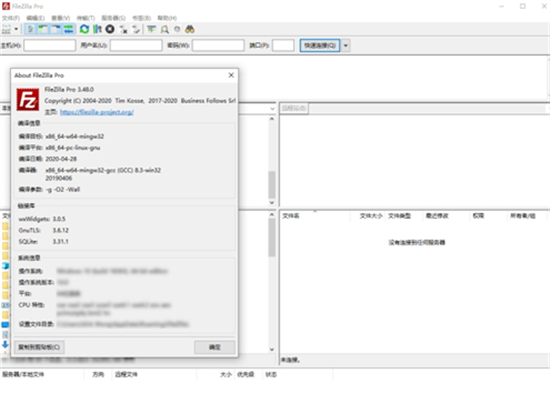550x414 pixels.
Task: Select the build date 2020-04-28 text
Action: pos(61,159)
